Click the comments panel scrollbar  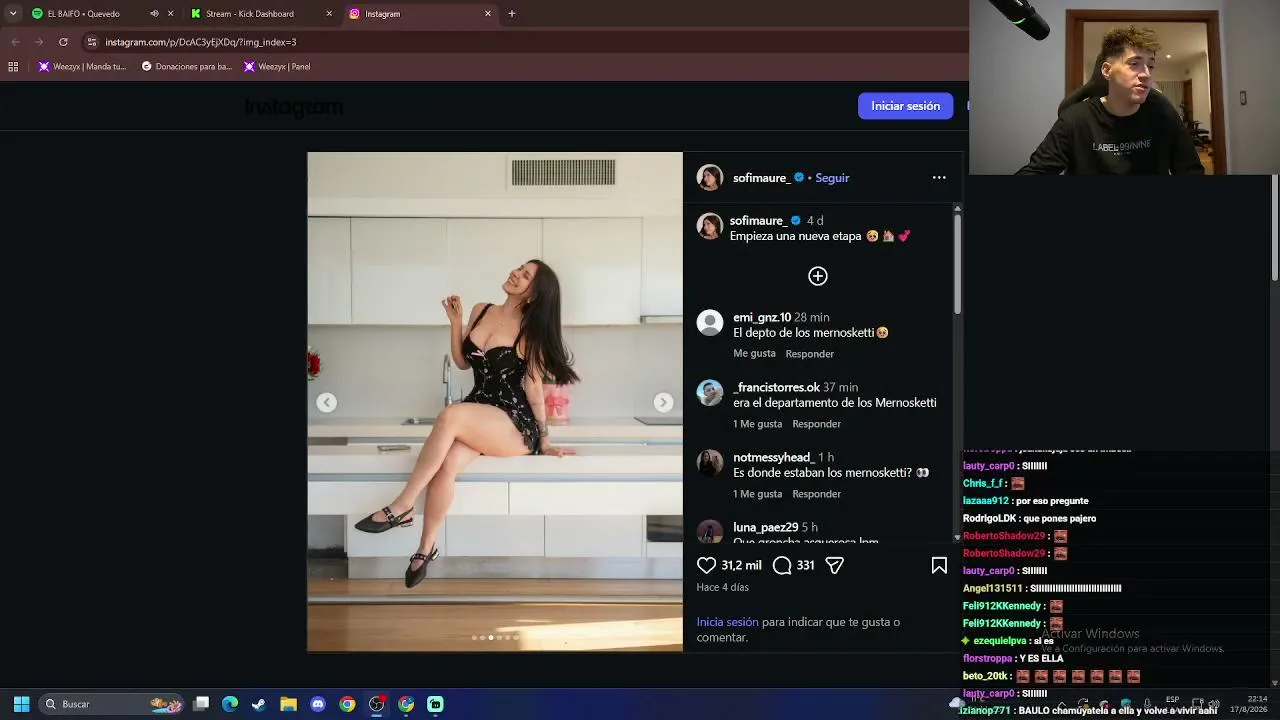click(957, 262)
